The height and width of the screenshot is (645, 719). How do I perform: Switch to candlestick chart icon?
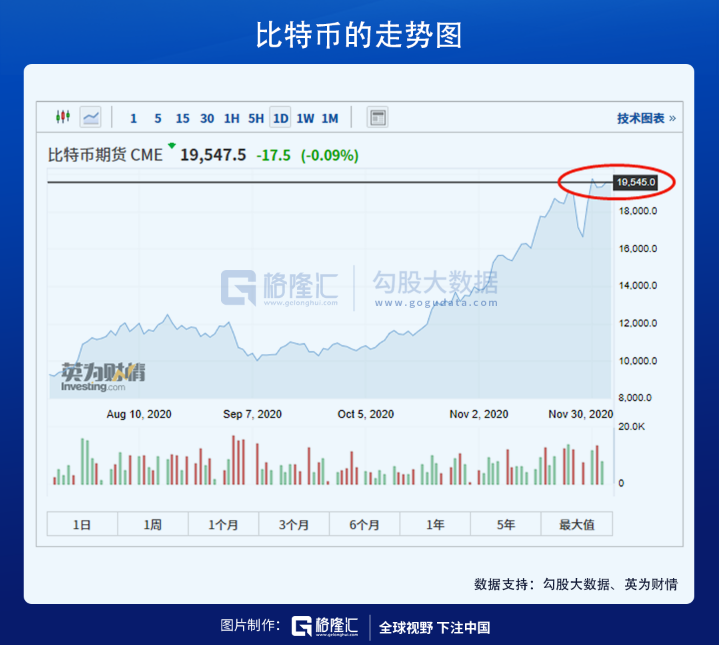tap(63, 117)
